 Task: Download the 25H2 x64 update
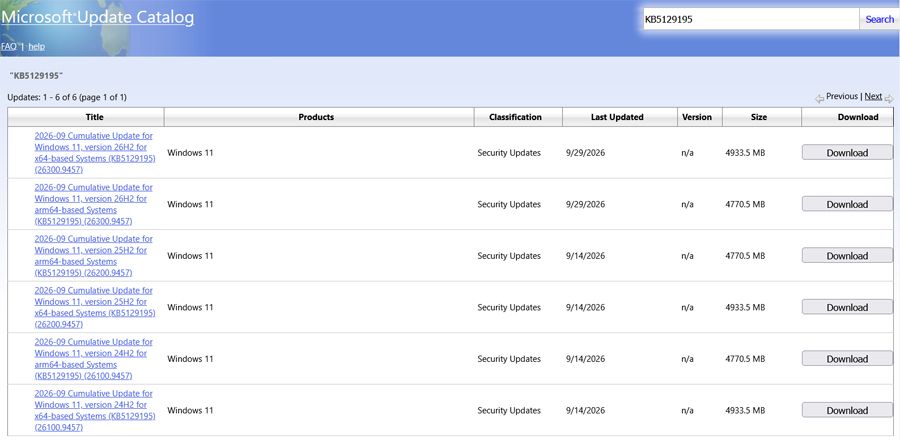pyautogui.click(x=847, y=307)
